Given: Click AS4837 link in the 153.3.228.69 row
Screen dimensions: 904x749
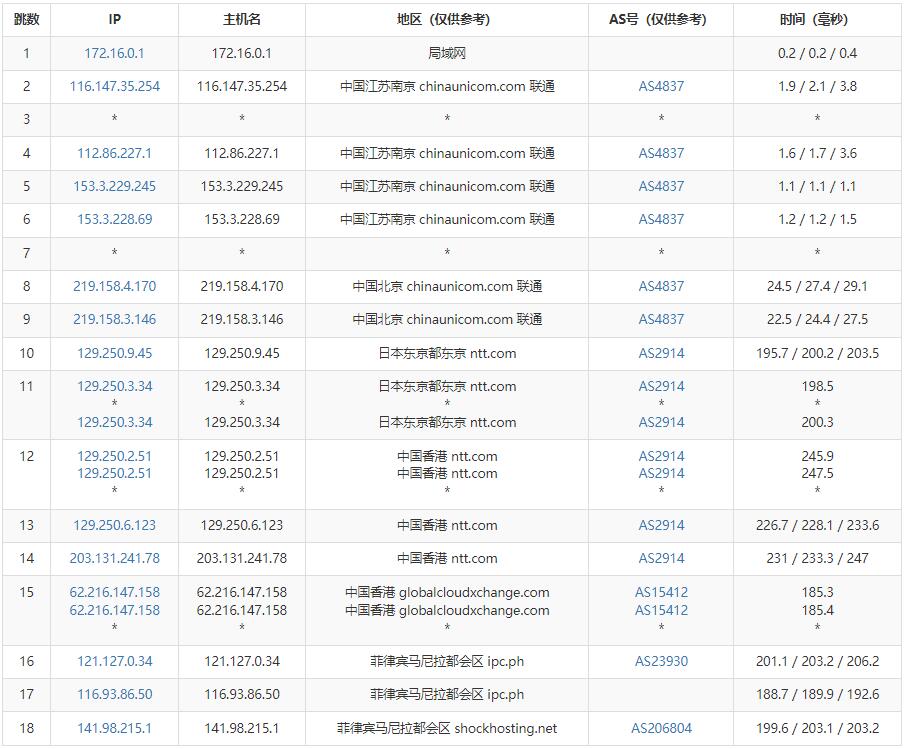Looking at the screenshot, I should coord(661,219).
